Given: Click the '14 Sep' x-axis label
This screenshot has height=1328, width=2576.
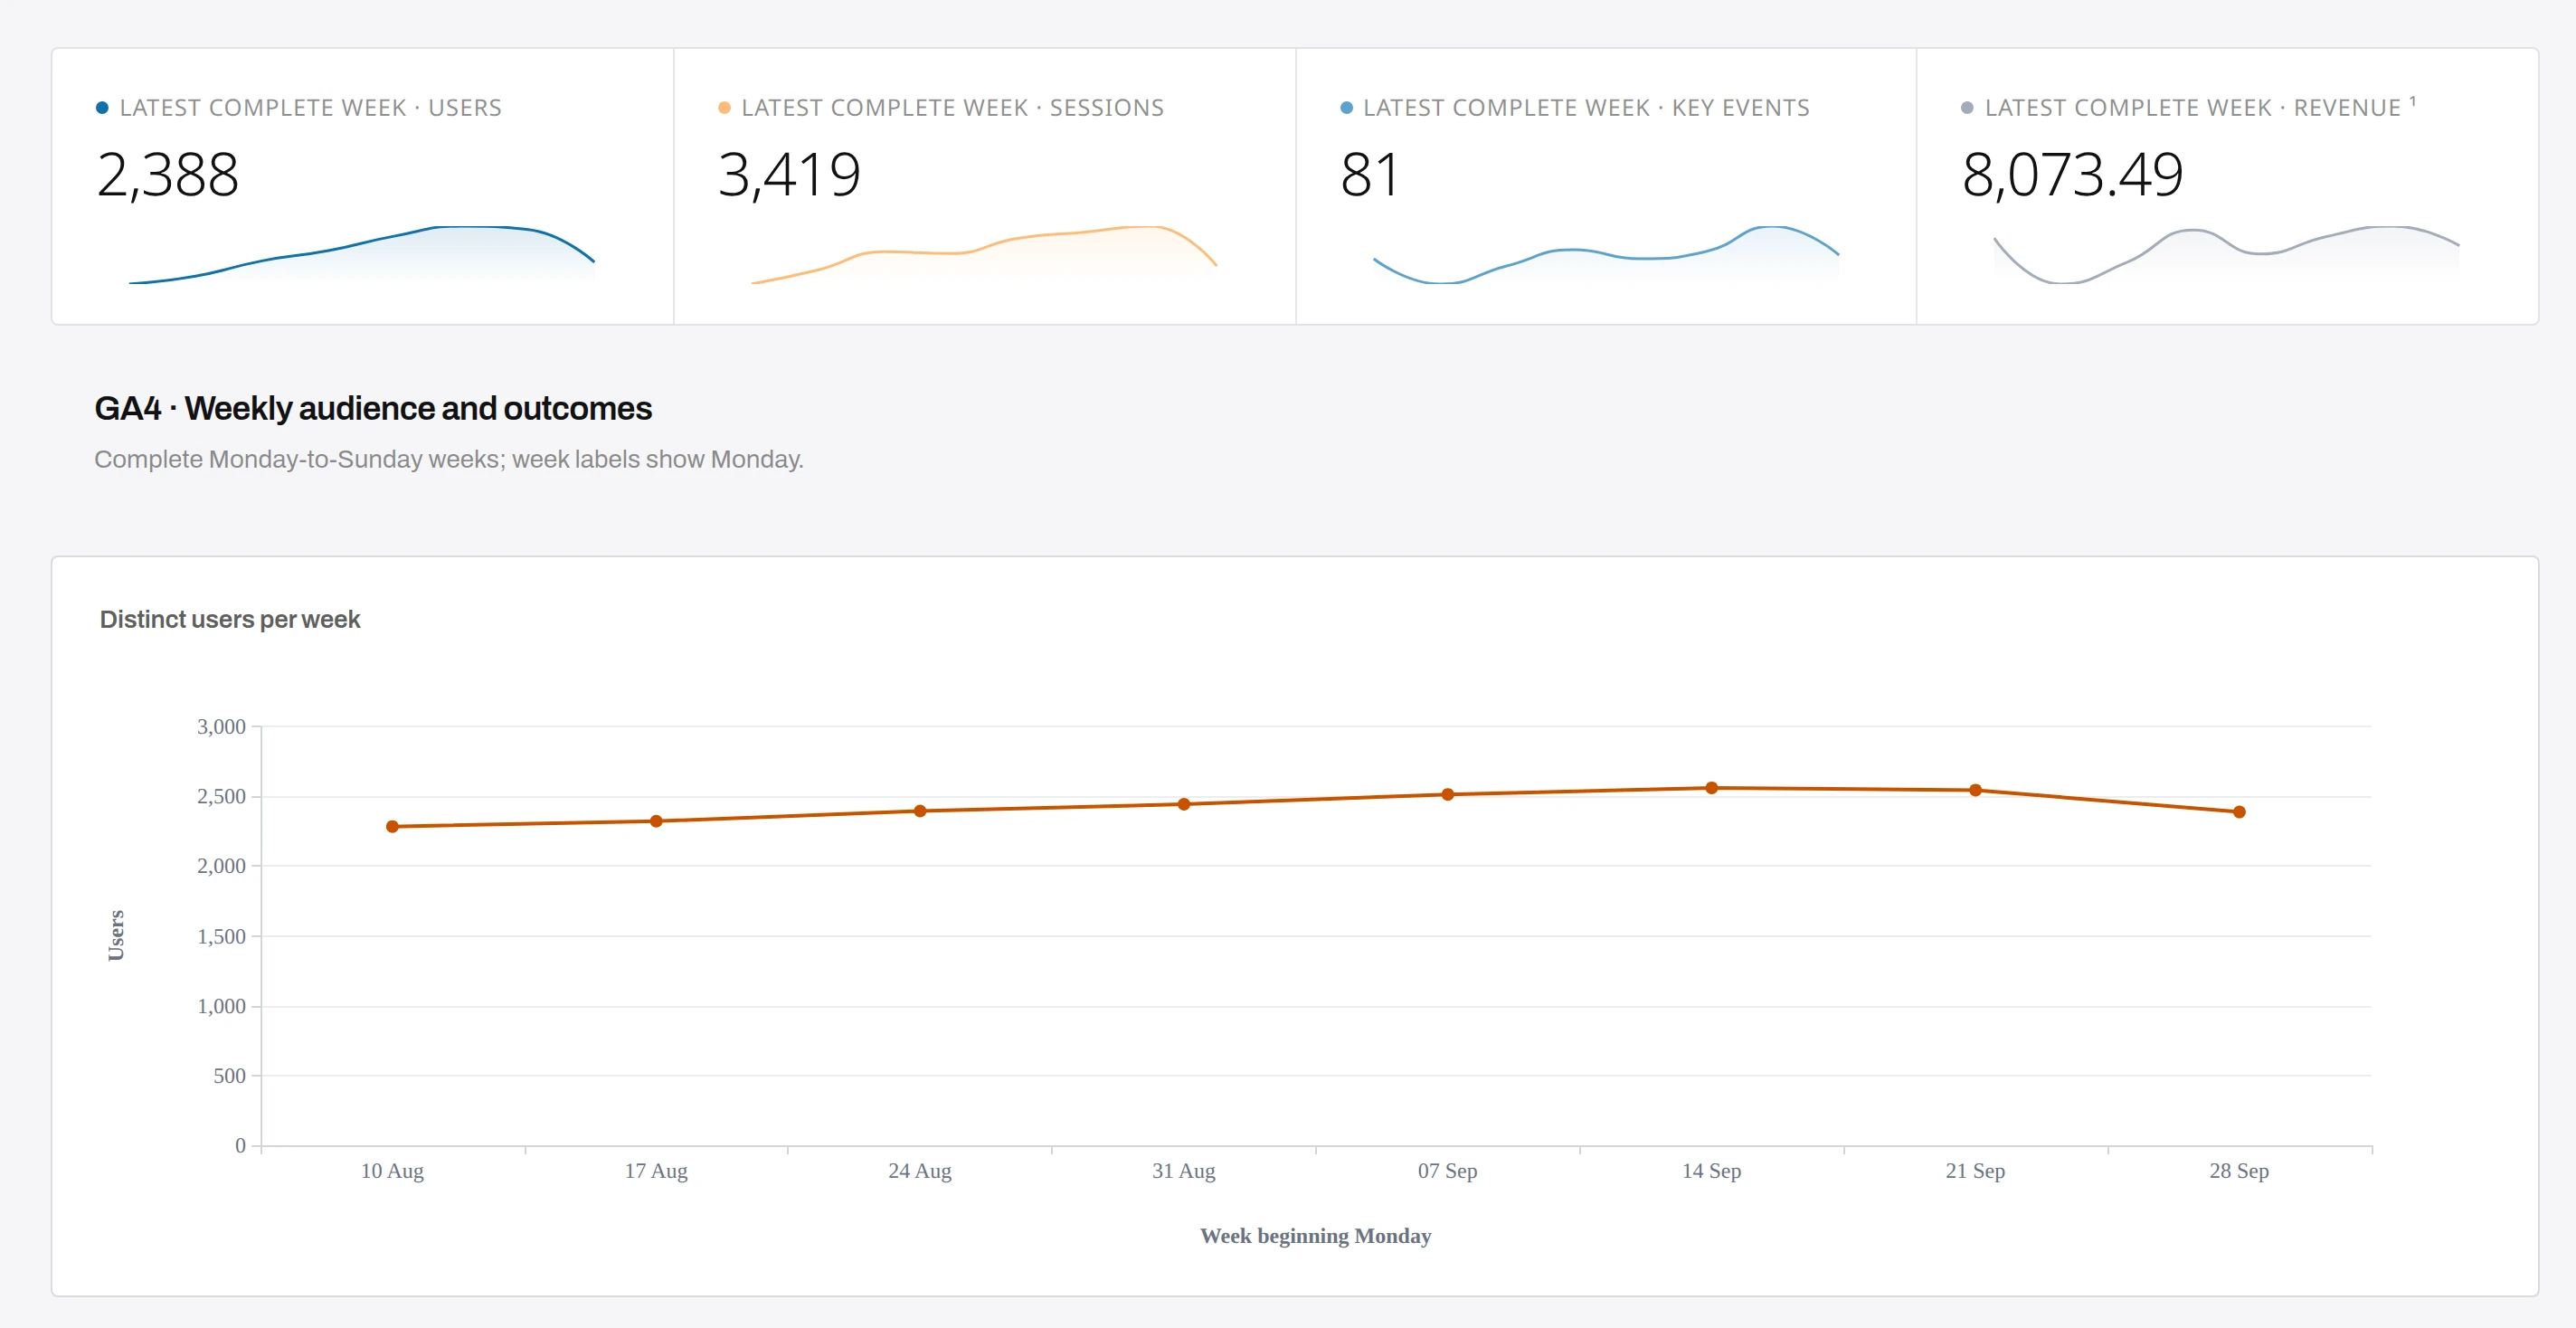Looking at the screenshot, I should point(1711,1171).
